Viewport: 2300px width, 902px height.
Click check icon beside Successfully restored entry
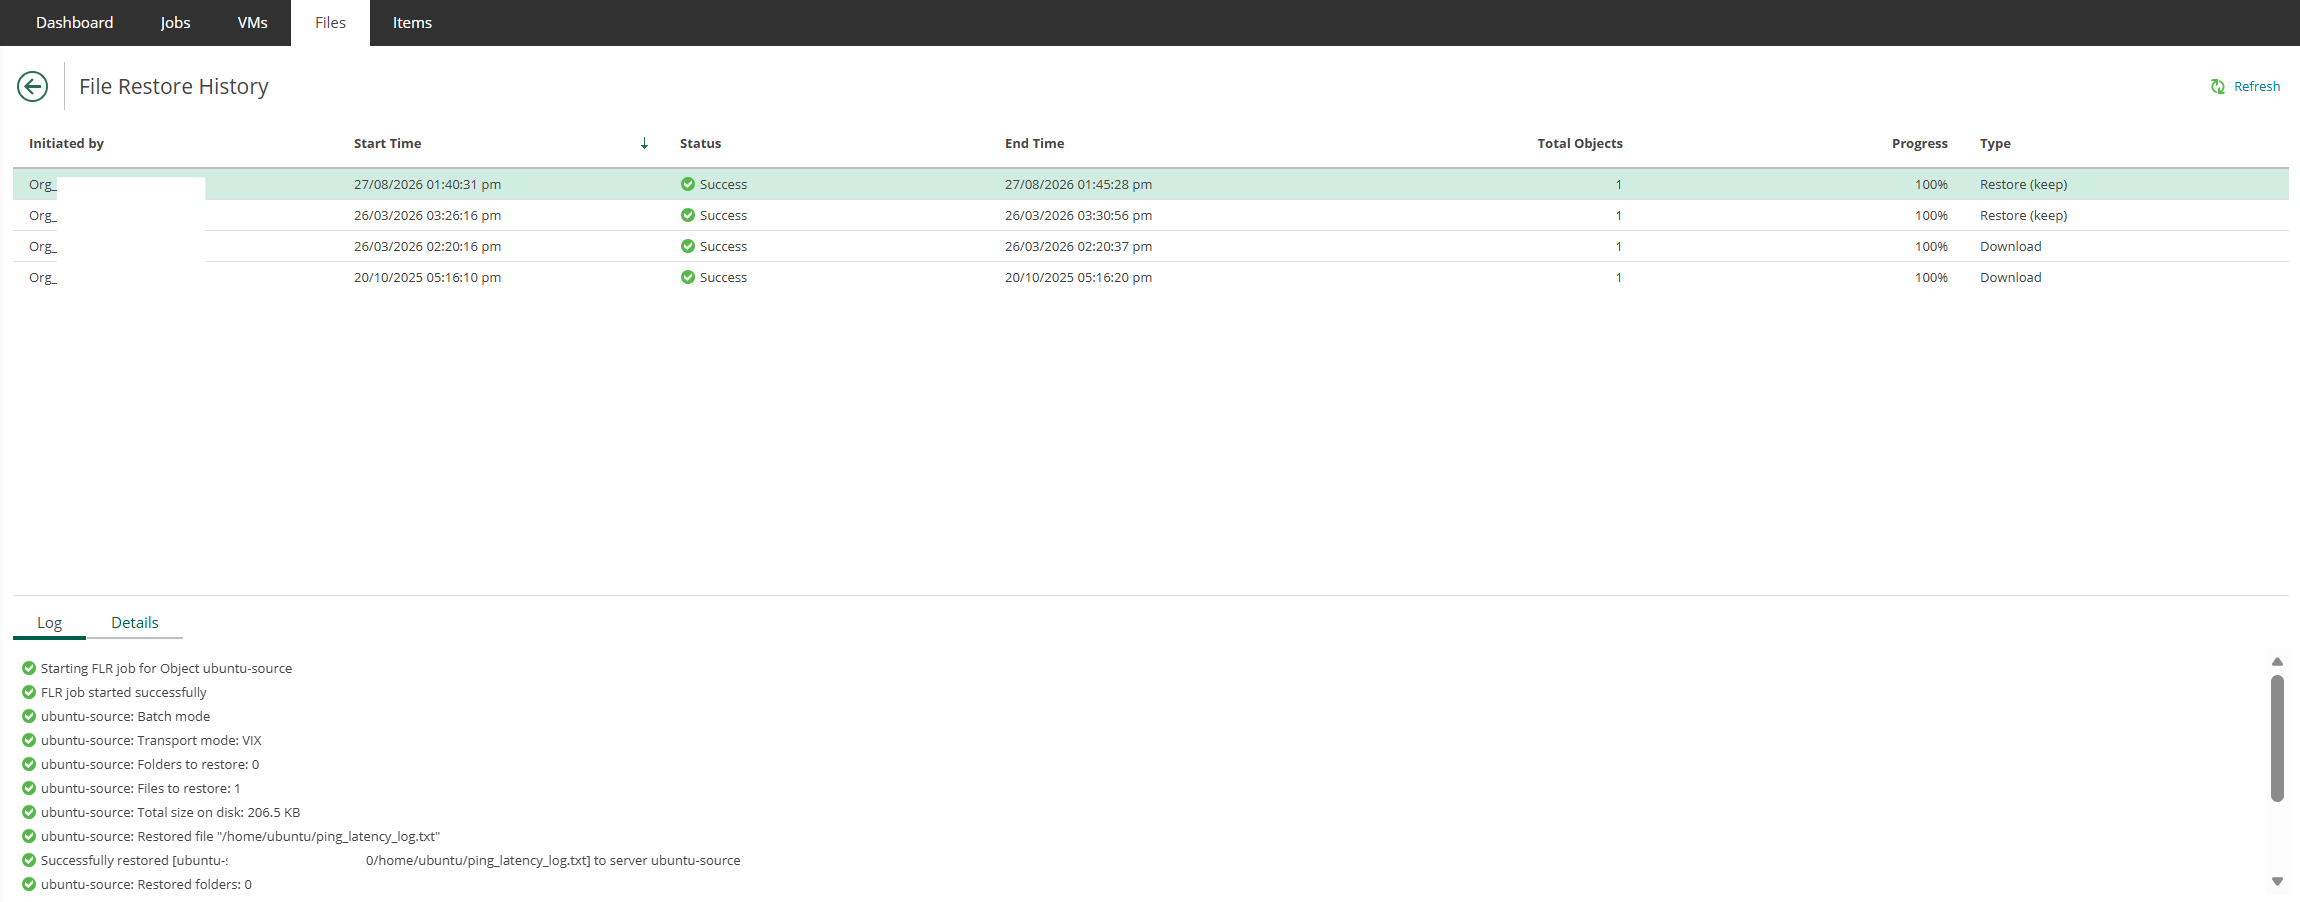click(x=29, y=860)
